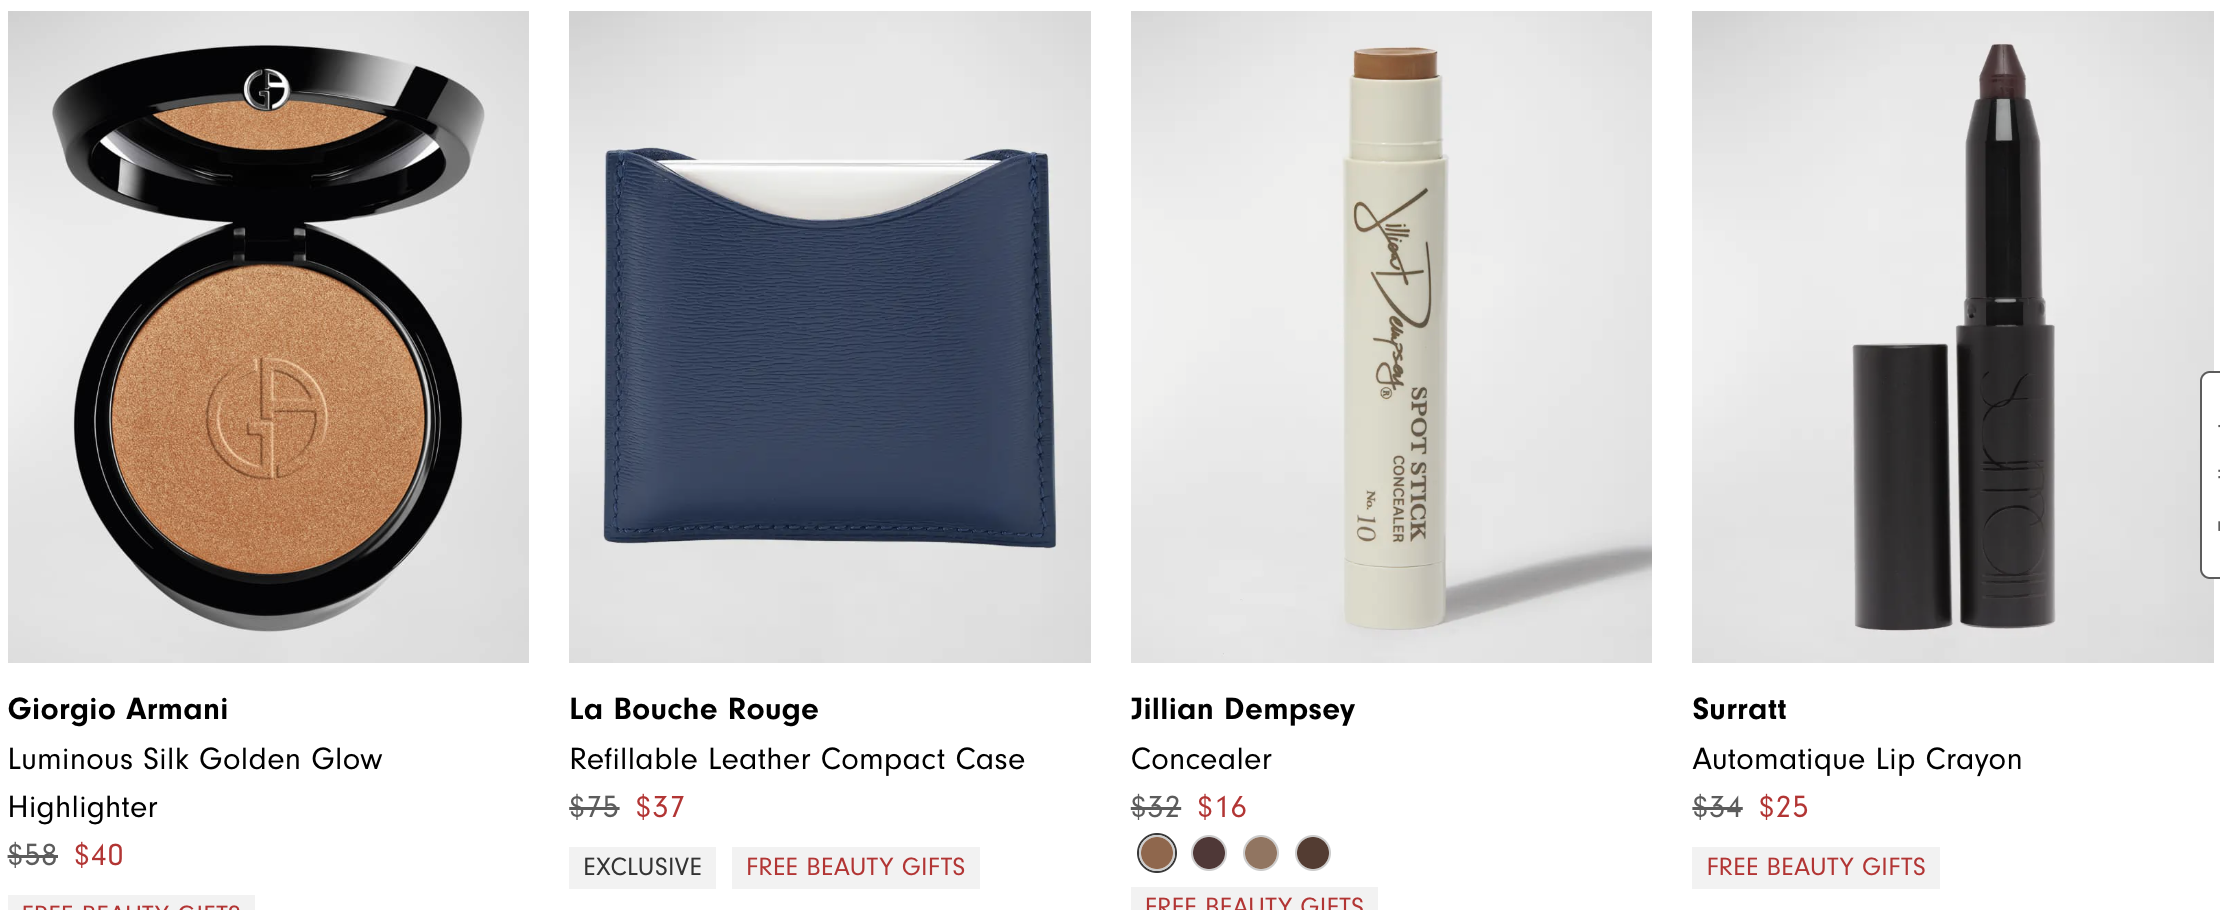
Task: Open the Concealer product title
Action: pyautogui.click(x=1201, y=759)
